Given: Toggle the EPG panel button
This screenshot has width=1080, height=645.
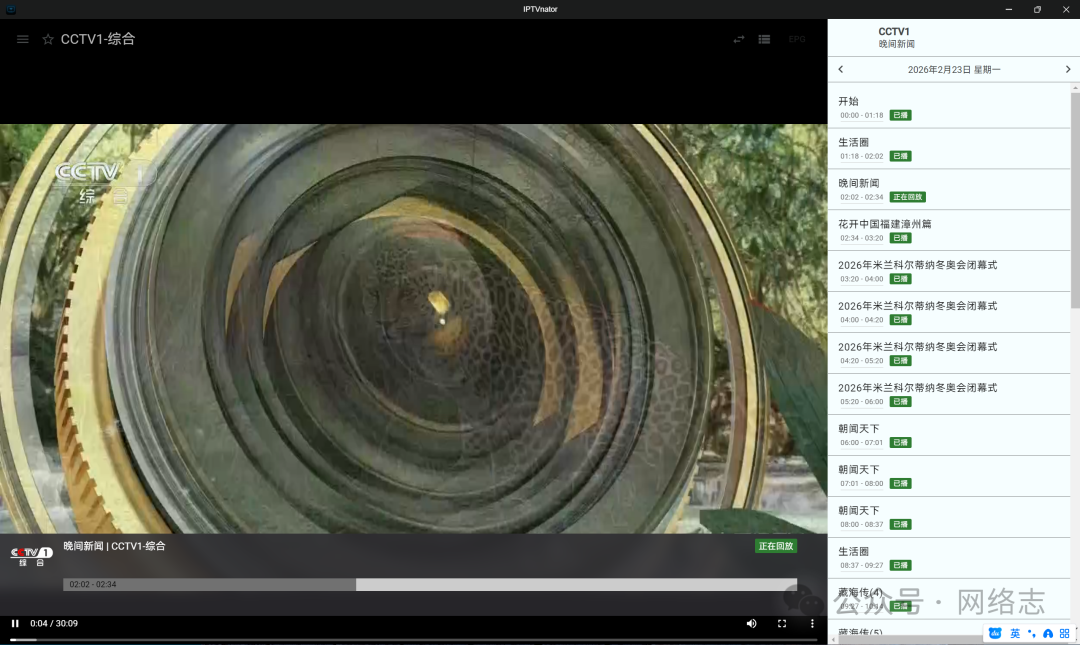Looking at the screenshot, I should click(796, 39).
